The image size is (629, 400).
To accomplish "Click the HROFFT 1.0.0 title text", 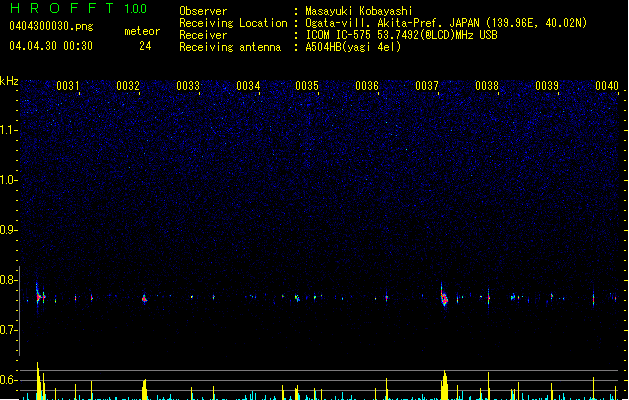I will (x=79, y=8).
